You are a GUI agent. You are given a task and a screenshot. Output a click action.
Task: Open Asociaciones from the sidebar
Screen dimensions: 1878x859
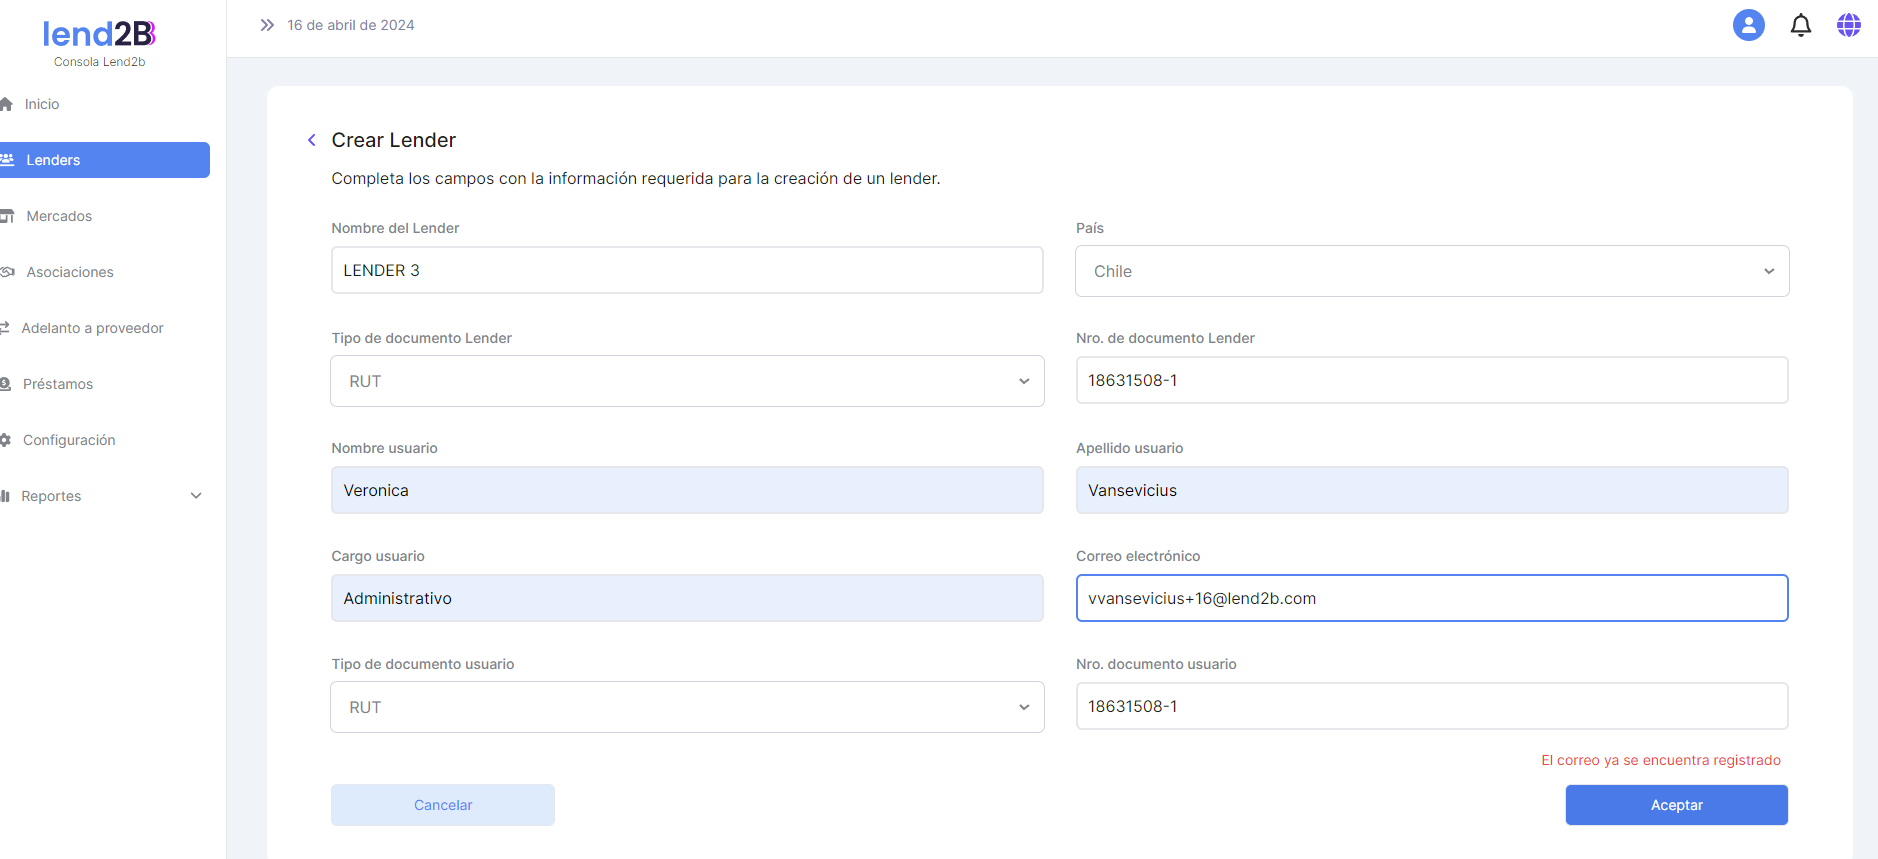point(70,272)
